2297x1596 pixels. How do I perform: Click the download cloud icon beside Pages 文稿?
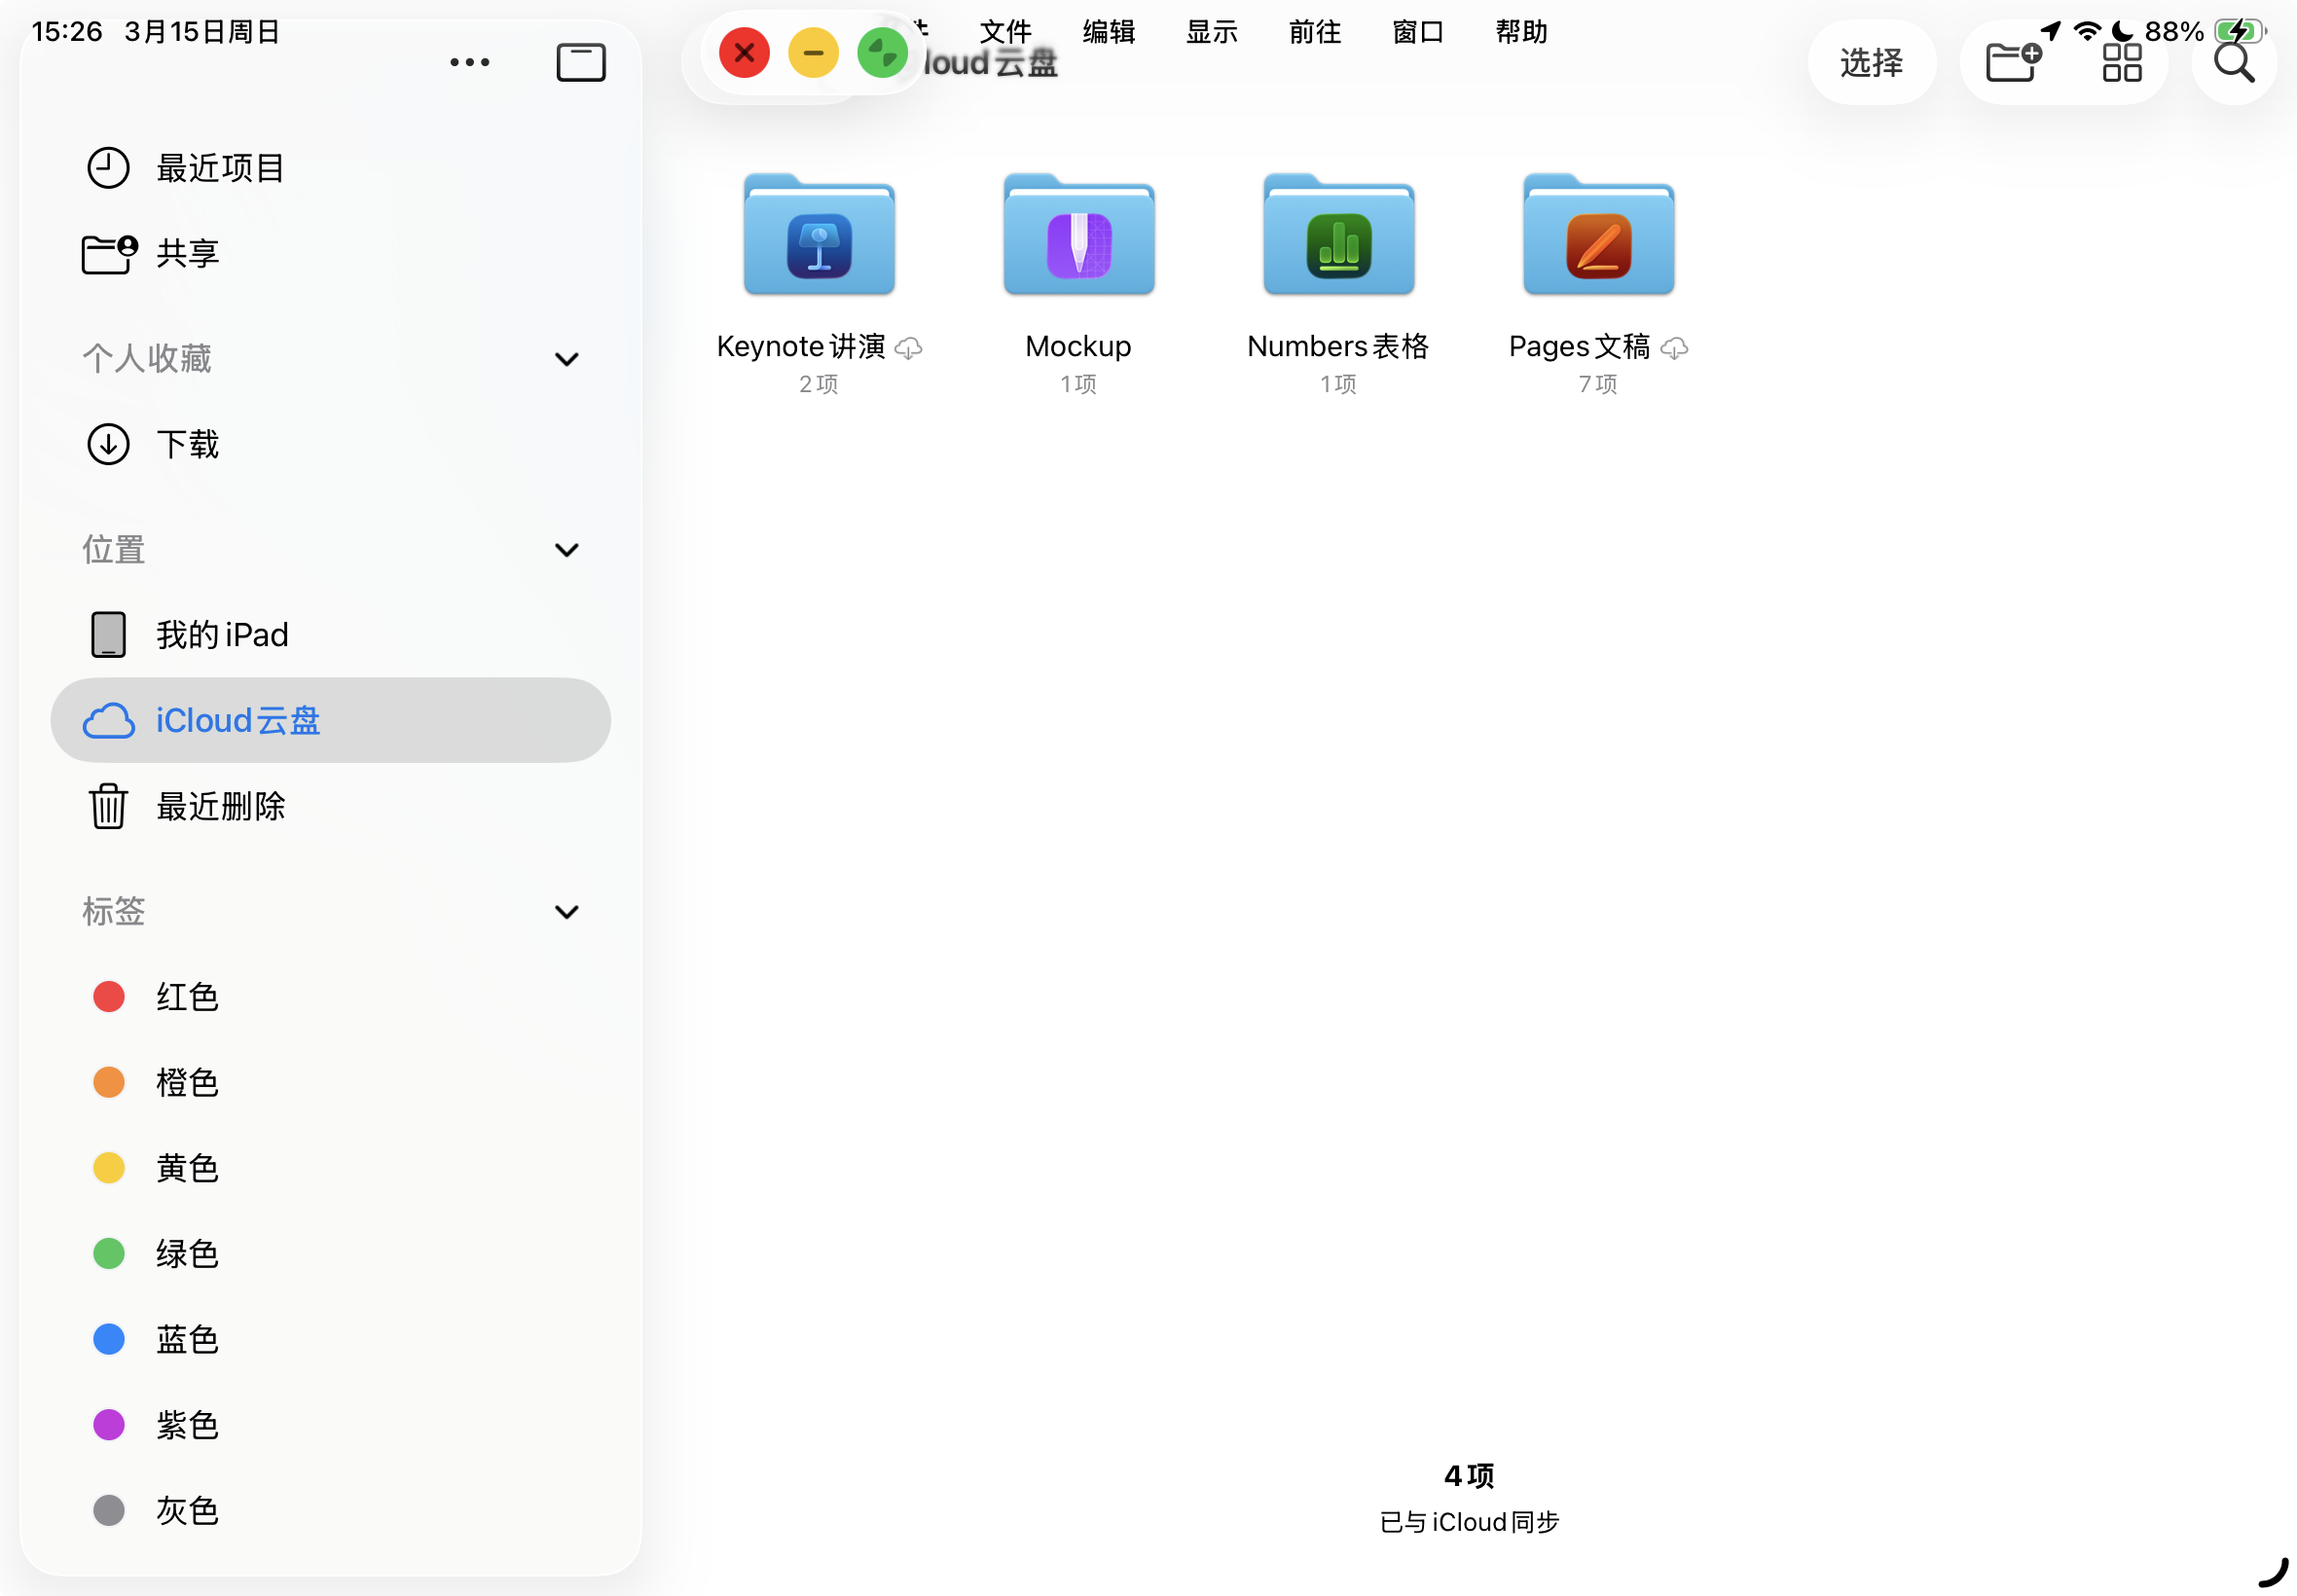(1674, 348)
